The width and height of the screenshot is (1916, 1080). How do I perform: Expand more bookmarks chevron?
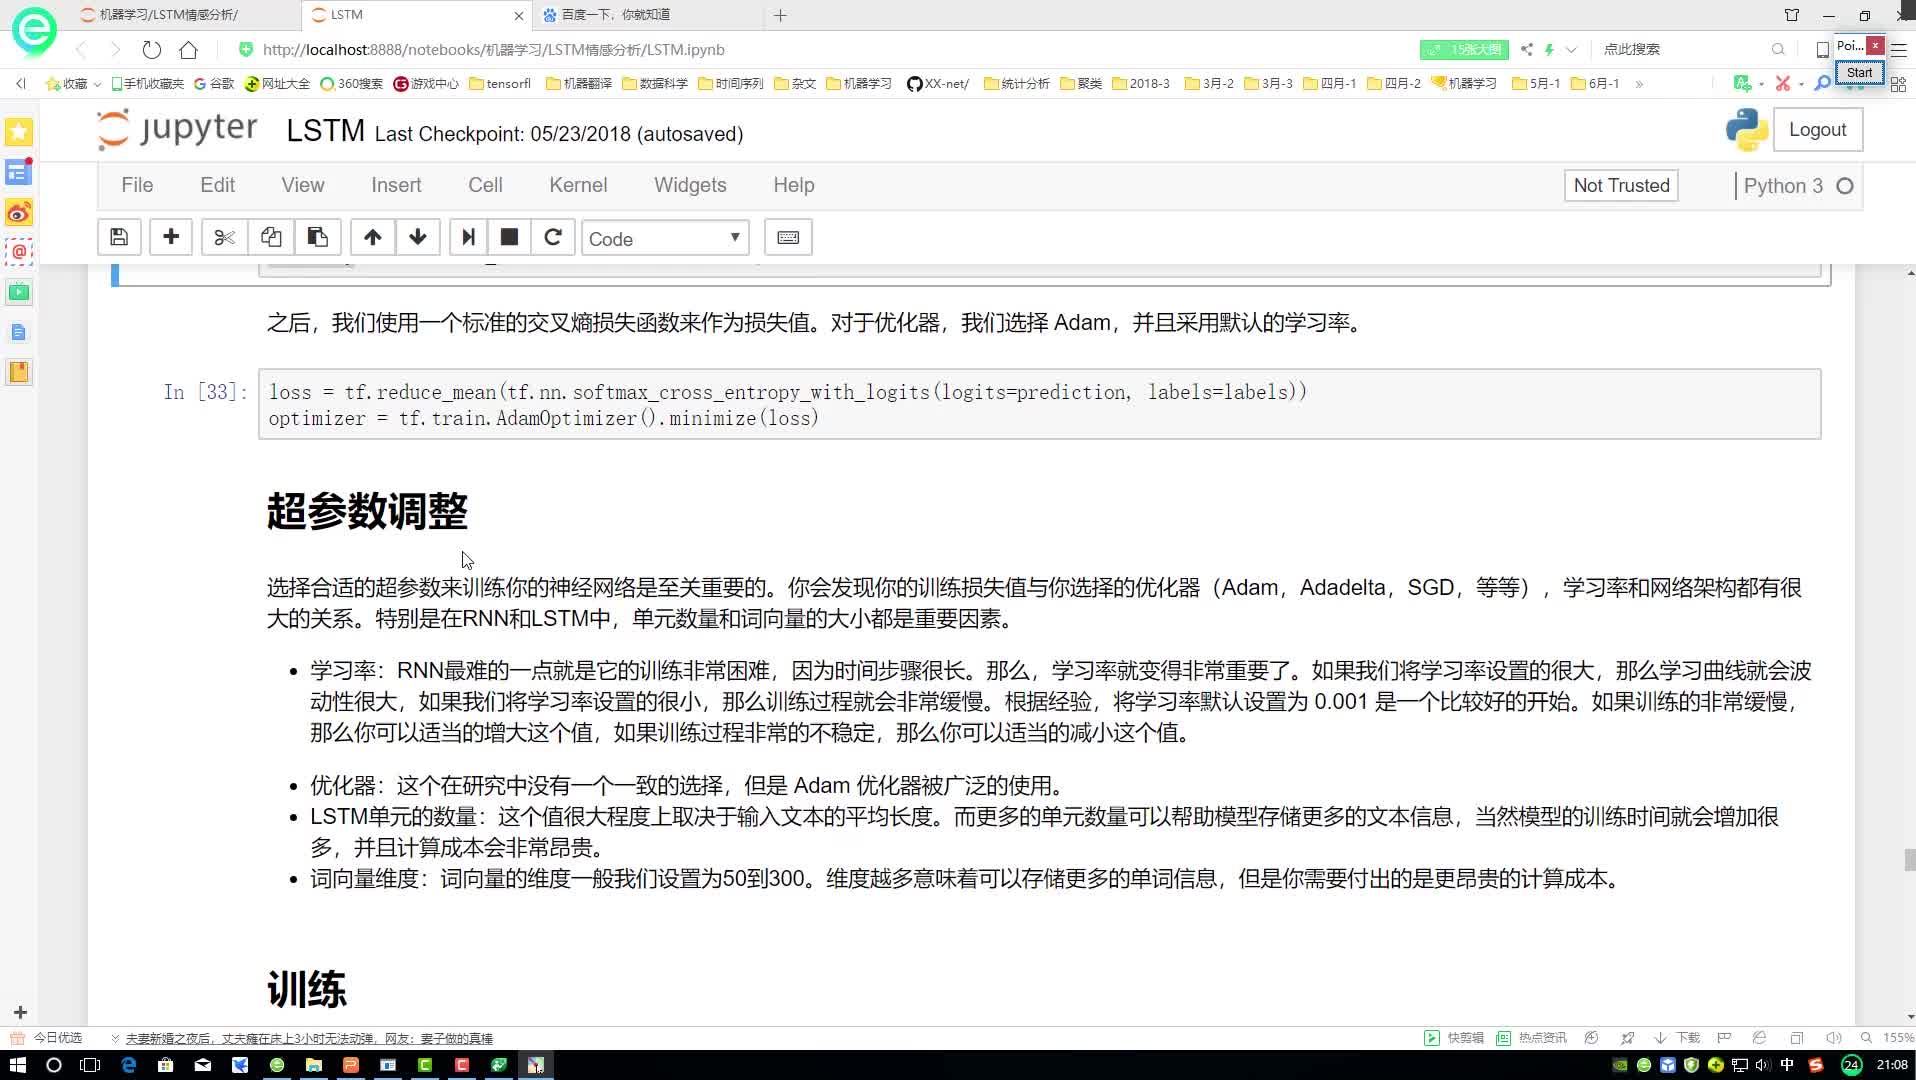coord(1639,84)
